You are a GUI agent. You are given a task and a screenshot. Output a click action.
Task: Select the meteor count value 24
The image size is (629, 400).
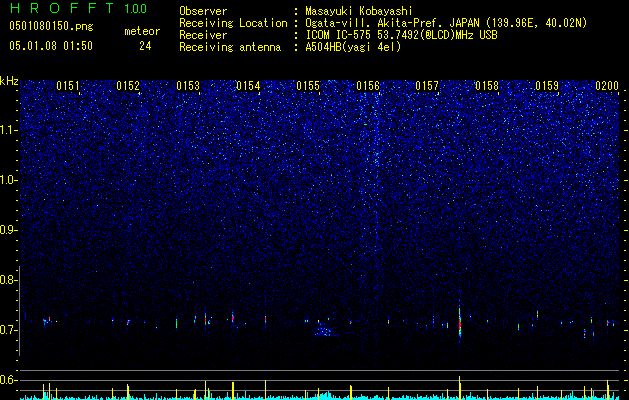[x=145, y=46]
